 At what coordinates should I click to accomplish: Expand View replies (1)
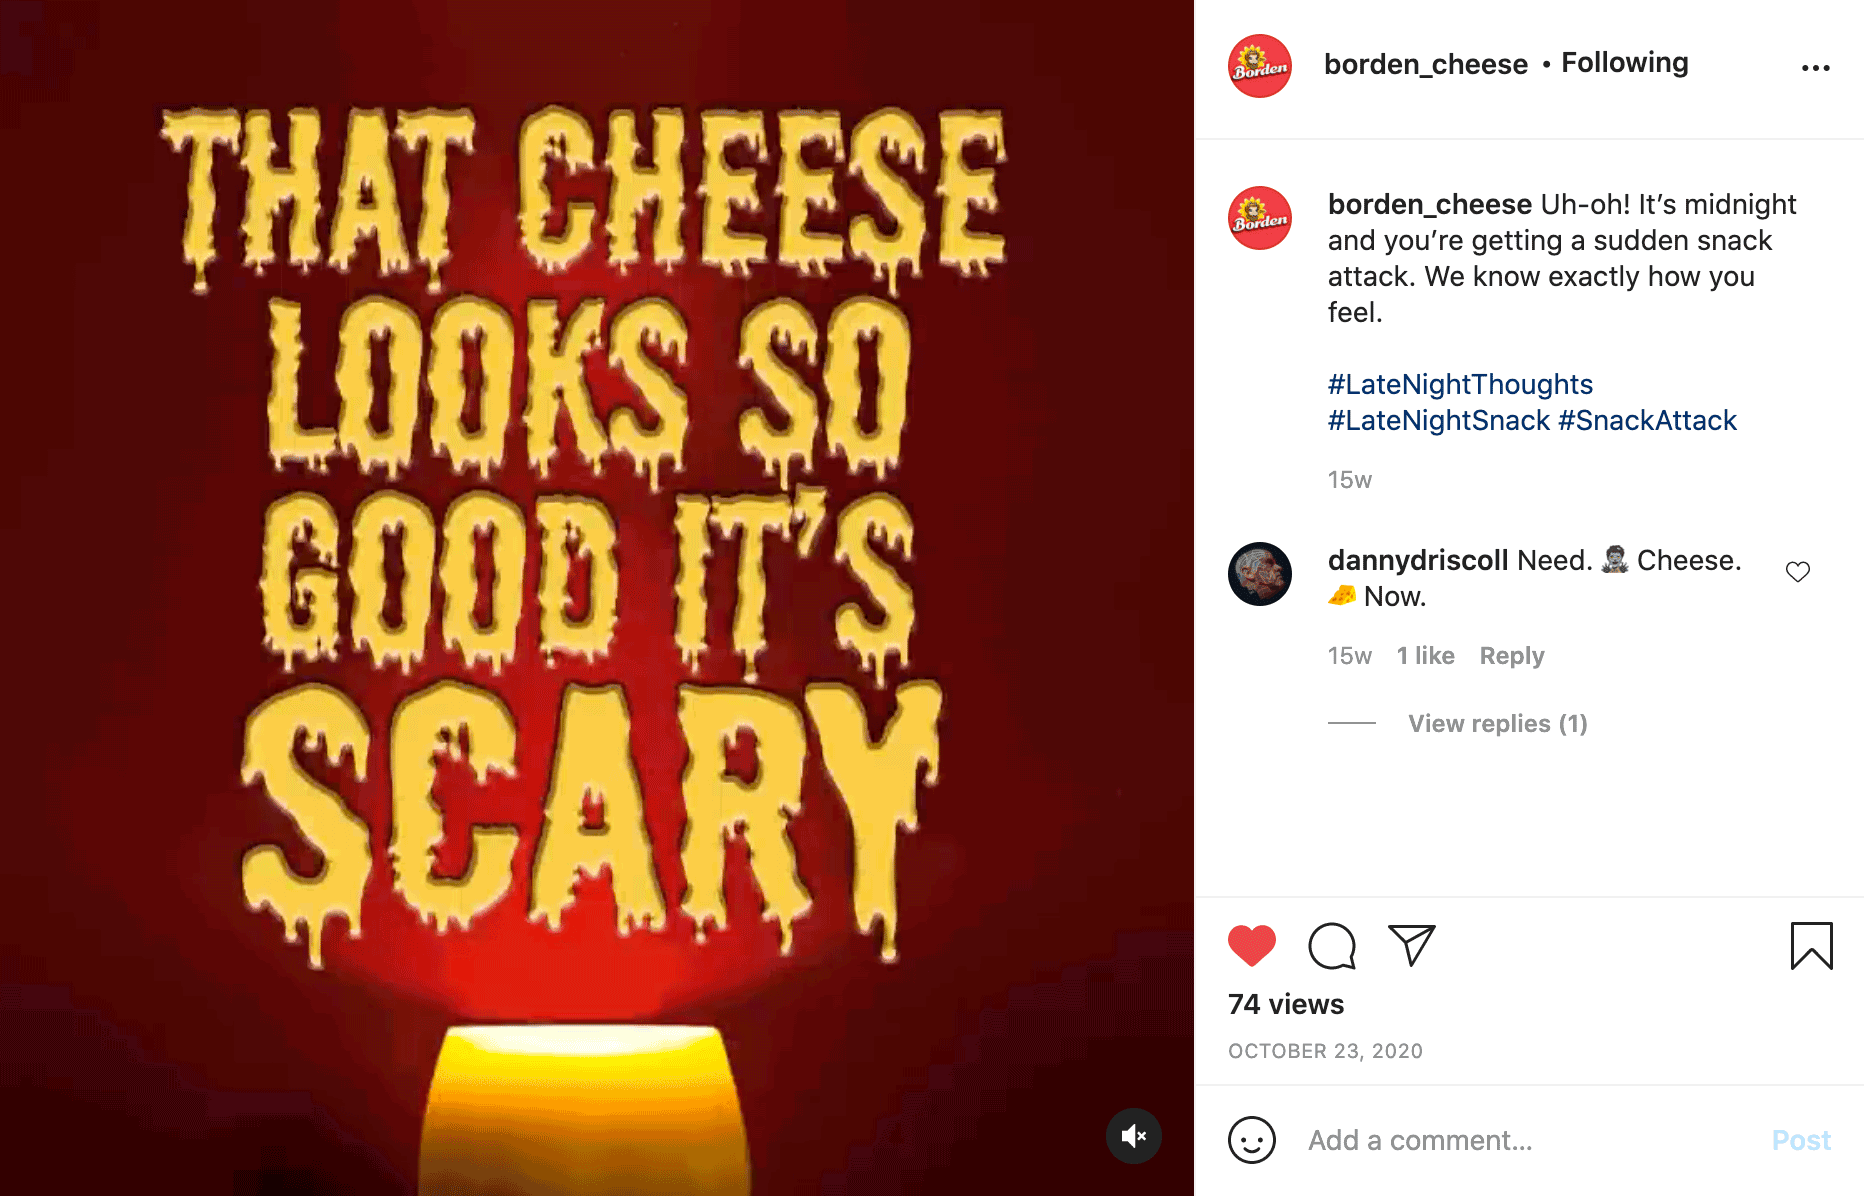click(1497, 723)
